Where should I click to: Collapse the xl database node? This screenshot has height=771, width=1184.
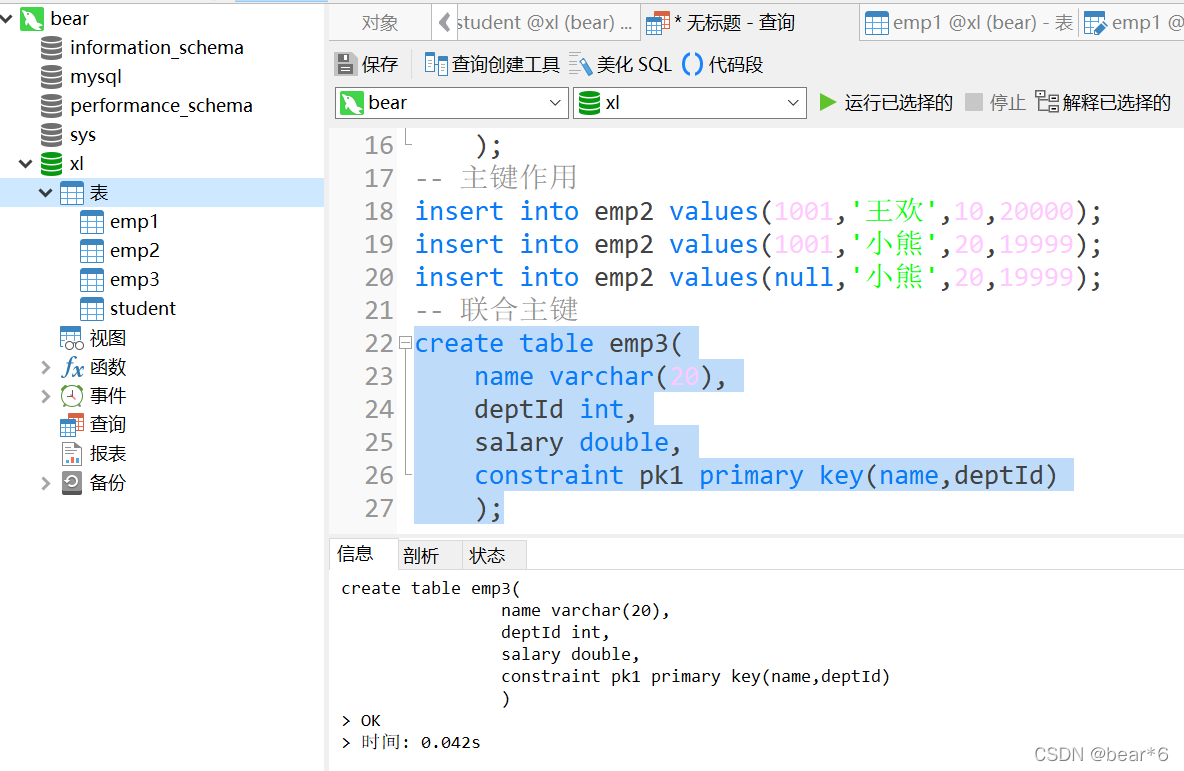coord(26,164)
